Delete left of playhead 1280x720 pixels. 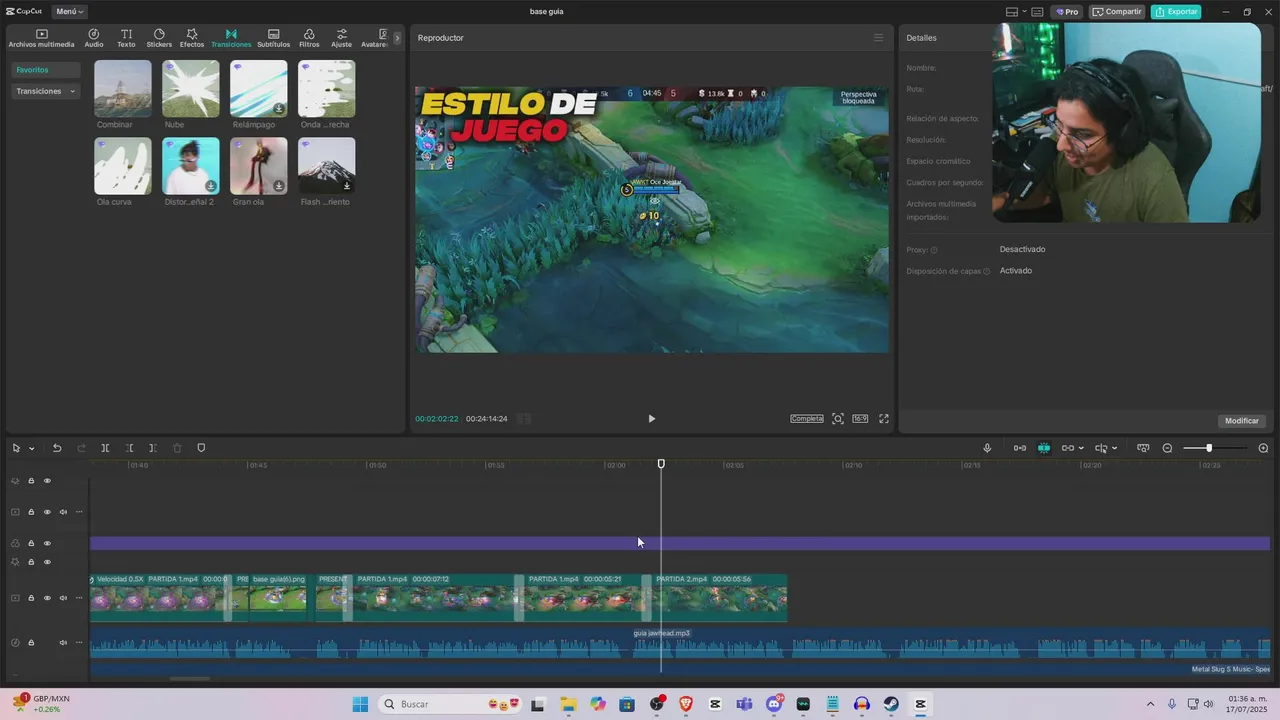click(129, 448)
